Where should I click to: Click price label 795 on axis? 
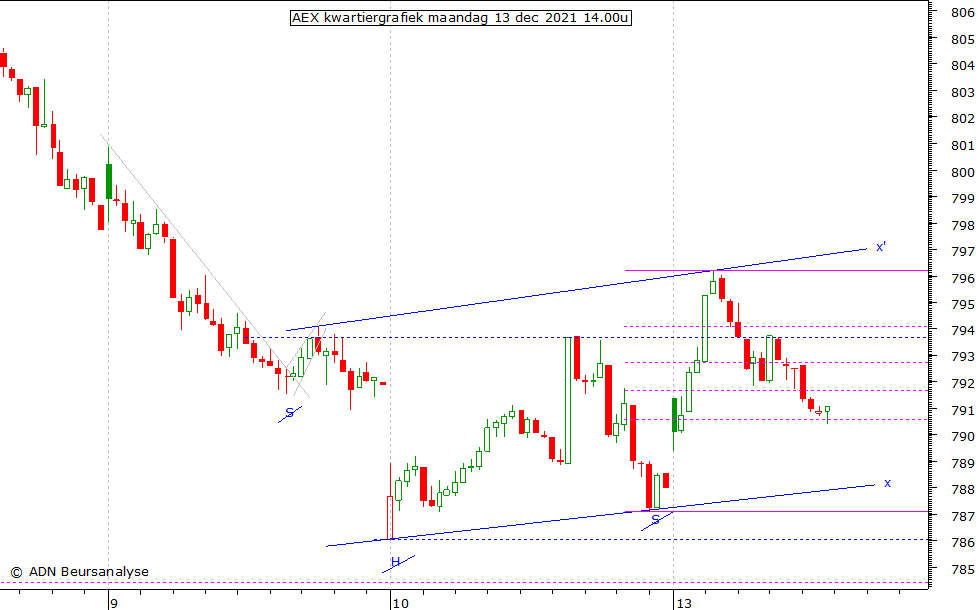[962, 305]
